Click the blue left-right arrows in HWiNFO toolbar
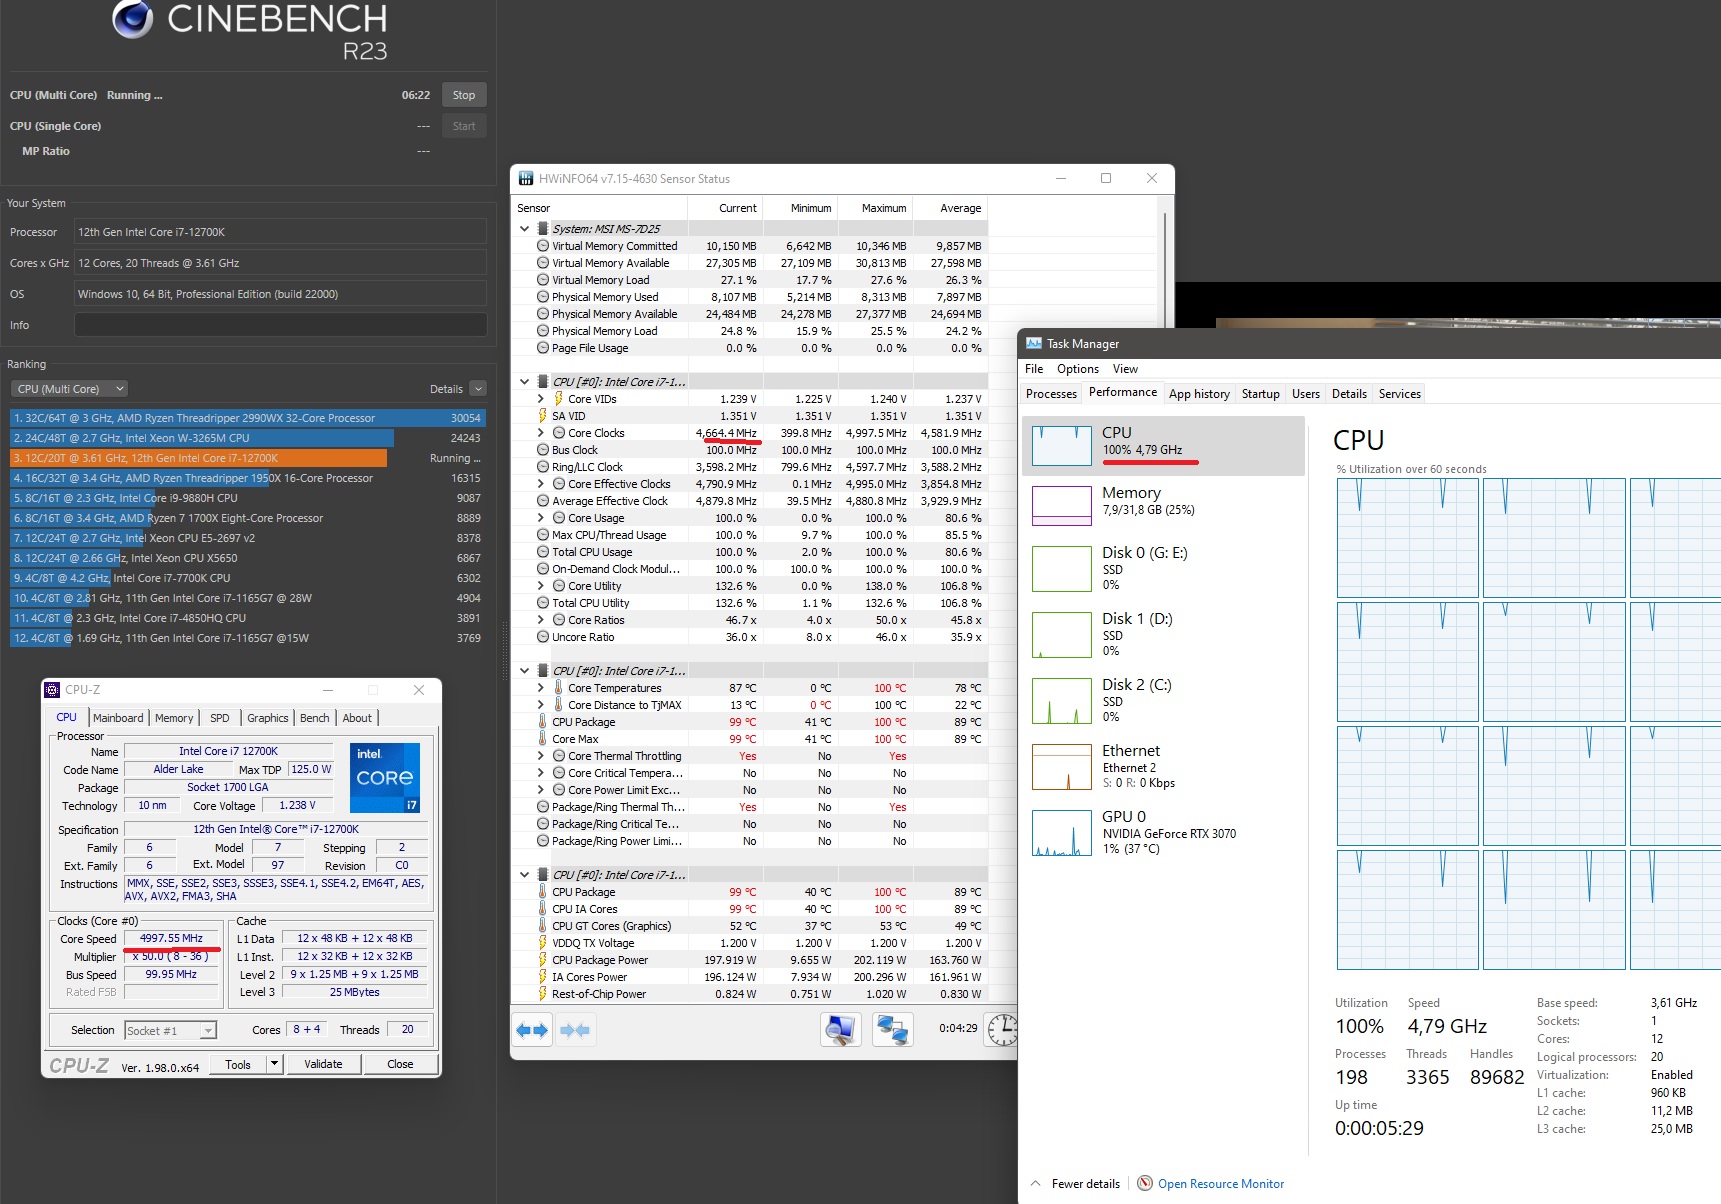This screenshot has width=1721, height=1204. pyautogui.click(x=532, y=1030)
